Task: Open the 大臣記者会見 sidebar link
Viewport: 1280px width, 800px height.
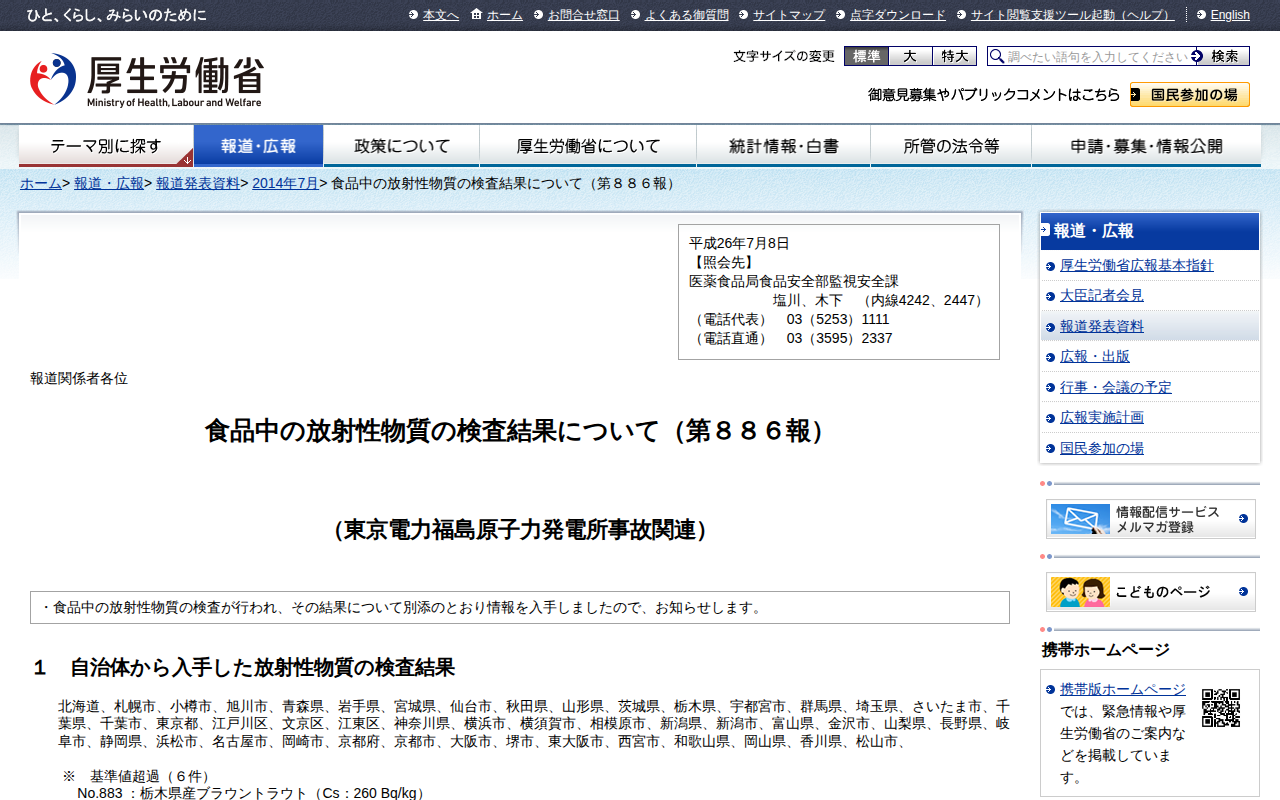Action: (1102, 296)
